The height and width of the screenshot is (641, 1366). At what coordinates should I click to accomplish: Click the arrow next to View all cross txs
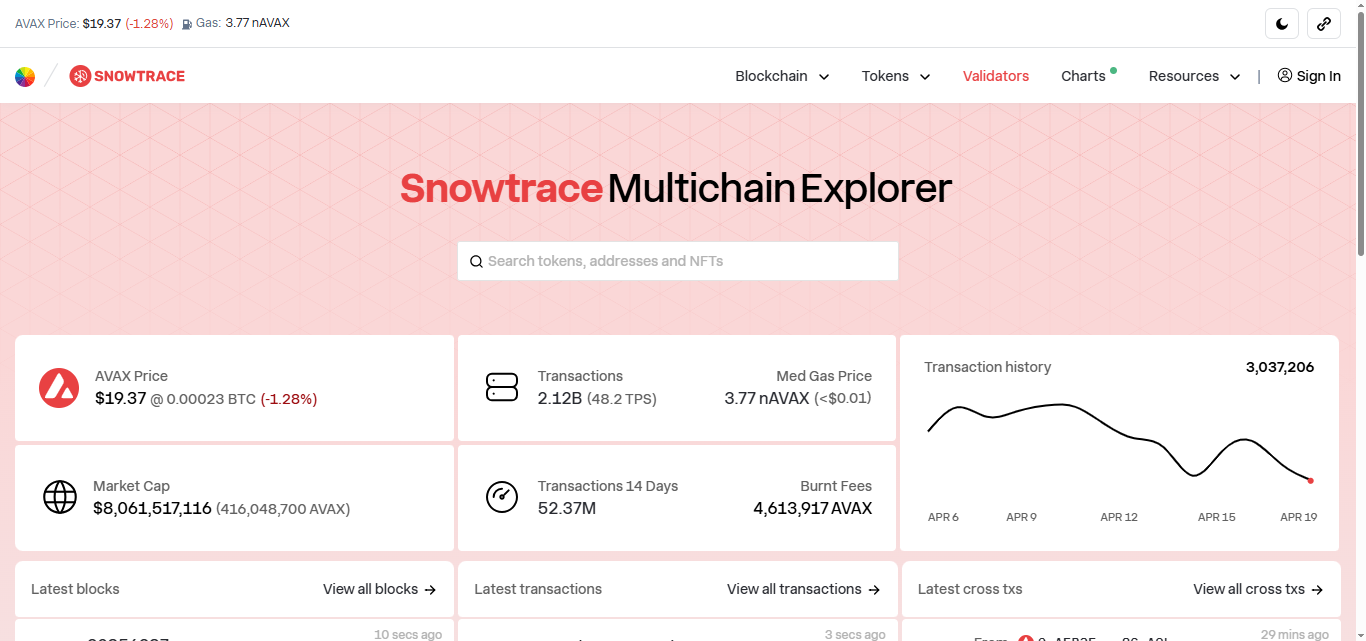tap(1317, 590)
